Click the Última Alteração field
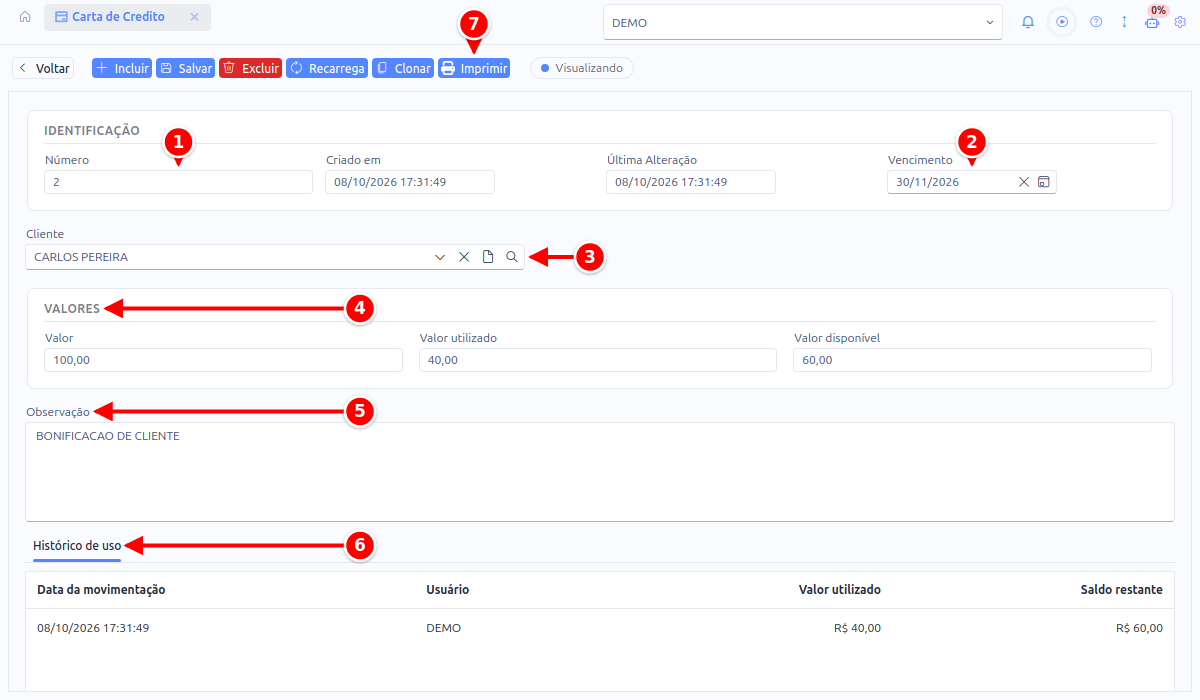This screenshot has width=1200, height=700. tap(691, 182)
